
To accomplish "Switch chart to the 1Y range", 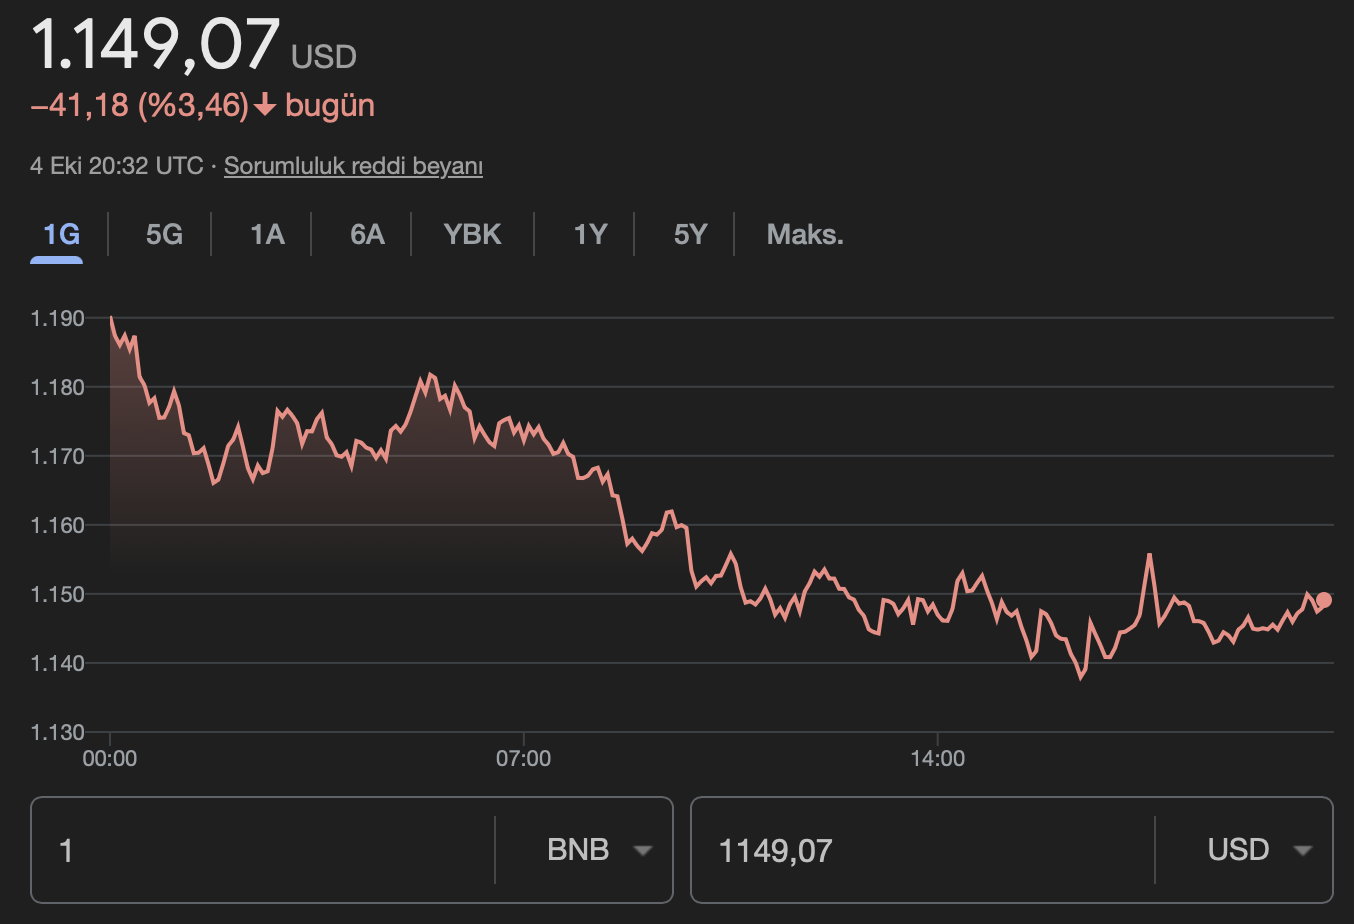I will click(x=590, y=235).
